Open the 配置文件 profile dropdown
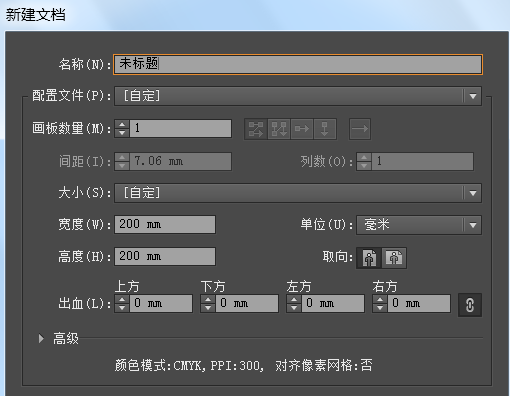 (298, 96)
